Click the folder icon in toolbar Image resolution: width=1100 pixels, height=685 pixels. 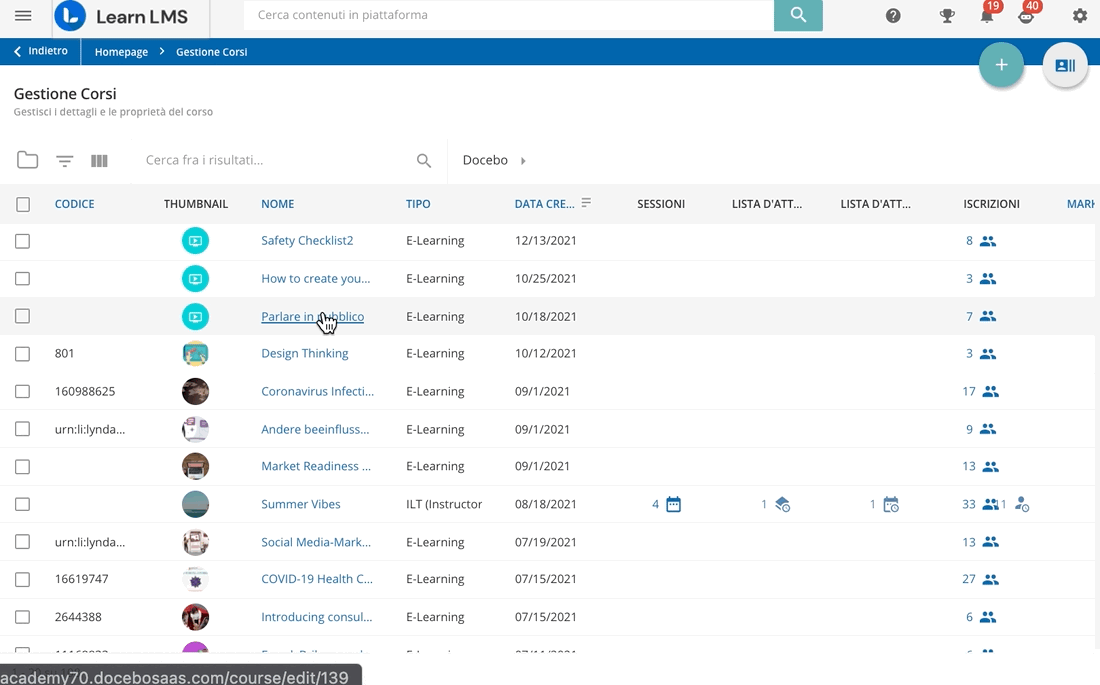pos(27,160)
